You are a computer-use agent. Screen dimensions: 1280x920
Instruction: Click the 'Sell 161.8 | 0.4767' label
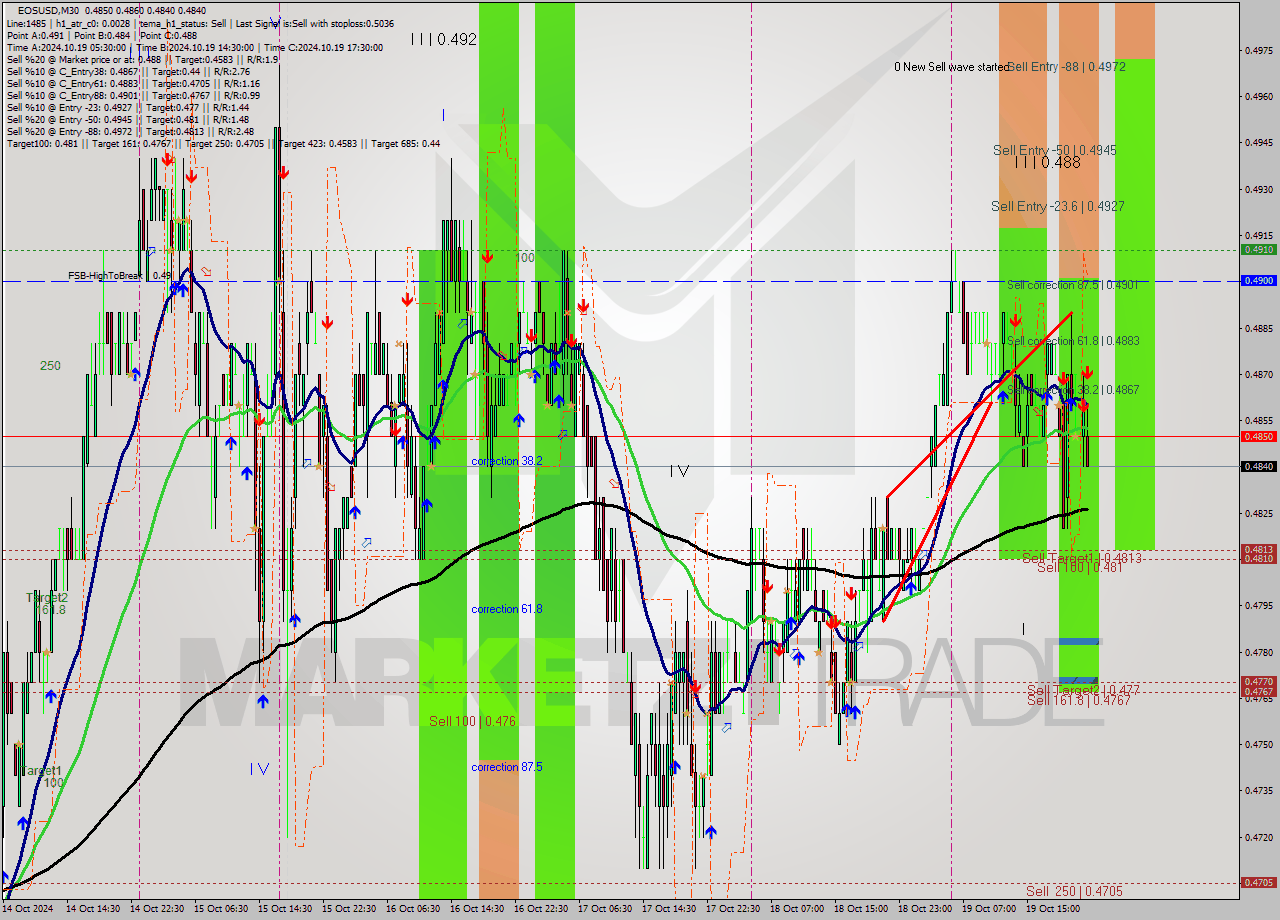(x=1078, y=700)
